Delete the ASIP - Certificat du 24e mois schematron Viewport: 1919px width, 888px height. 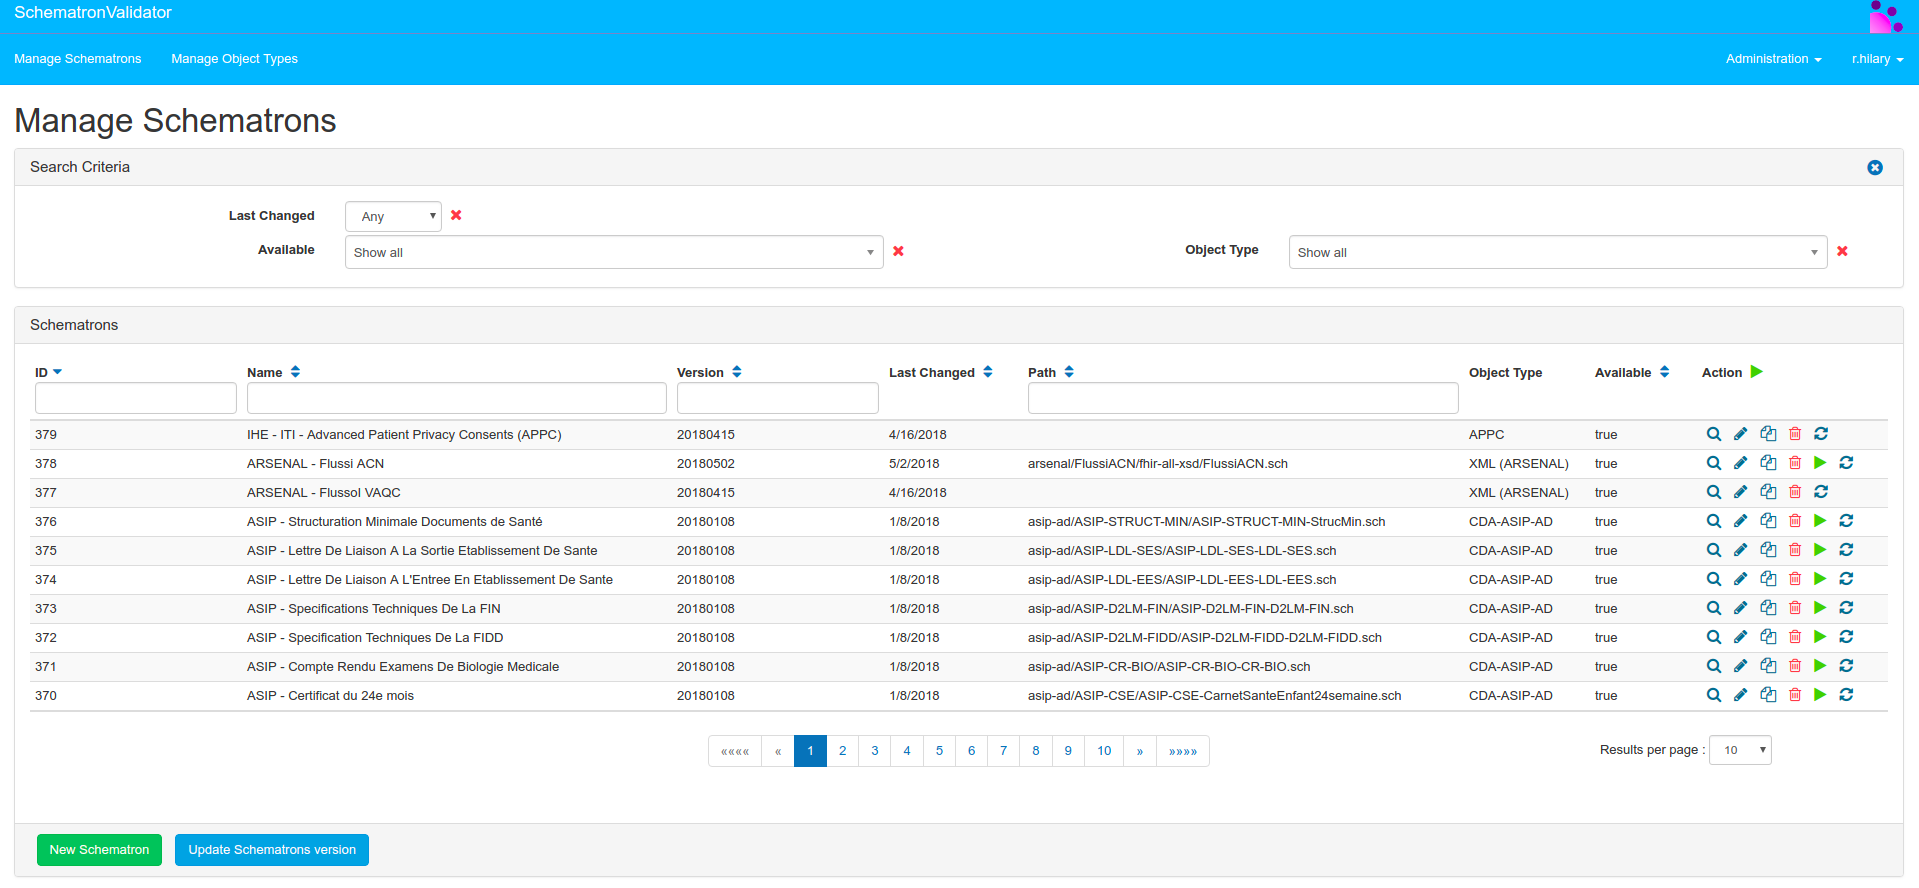pos(1795,695)
